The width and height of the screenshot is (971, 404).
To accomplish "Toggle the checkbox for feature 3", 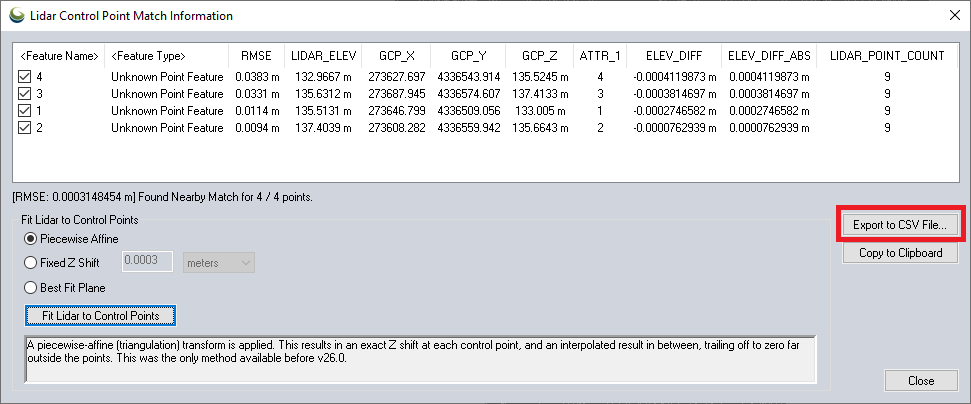I will tap(25, 94).
